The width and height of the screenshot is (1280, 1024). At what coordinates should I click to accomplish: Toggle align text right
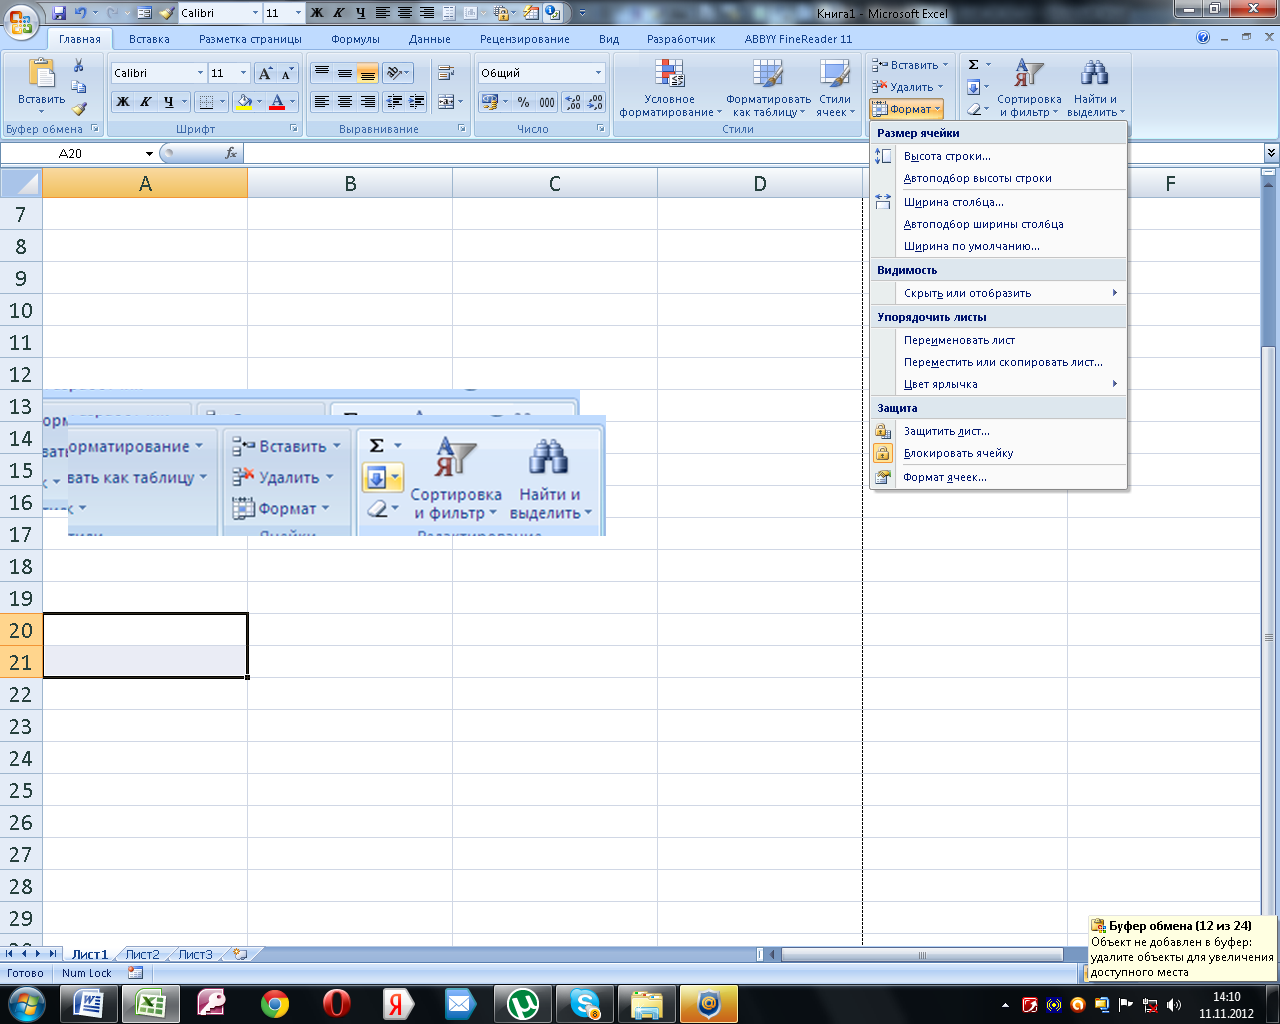click(367, 102)
